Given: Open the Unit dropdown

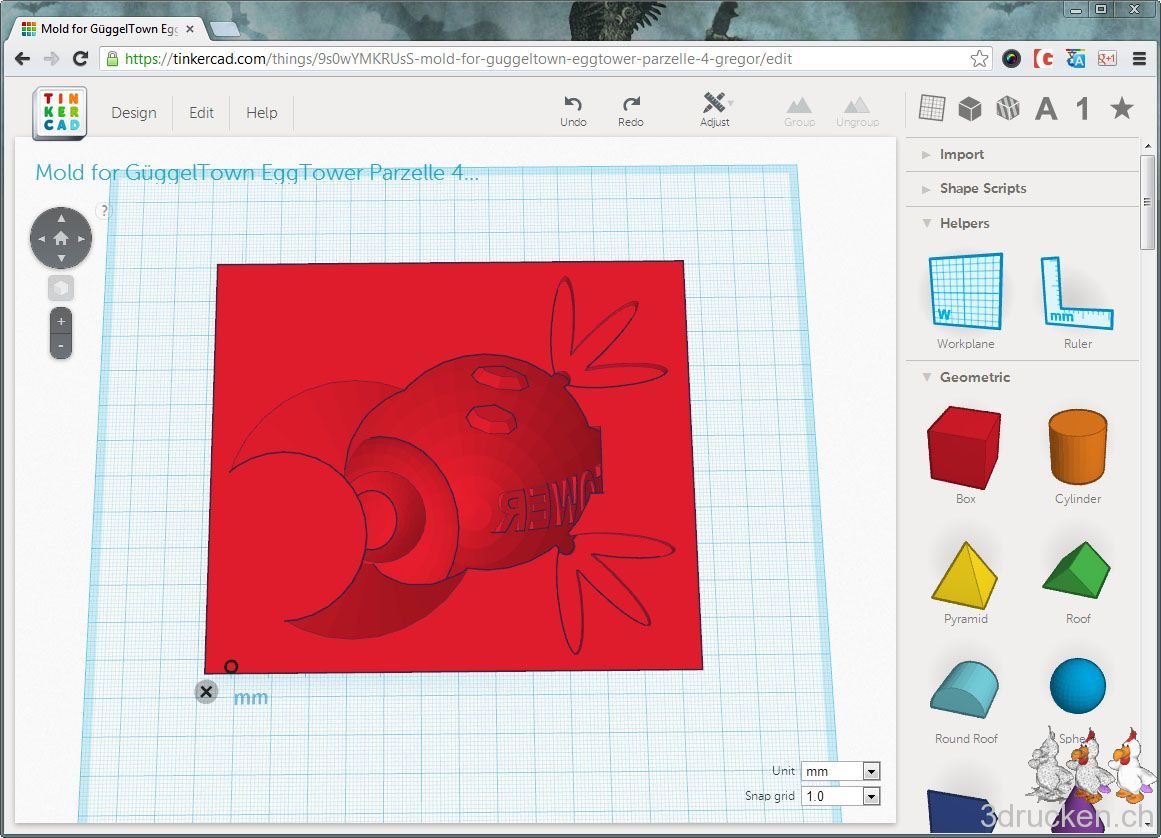Looking at the screenshot, I should coord(840,771).
